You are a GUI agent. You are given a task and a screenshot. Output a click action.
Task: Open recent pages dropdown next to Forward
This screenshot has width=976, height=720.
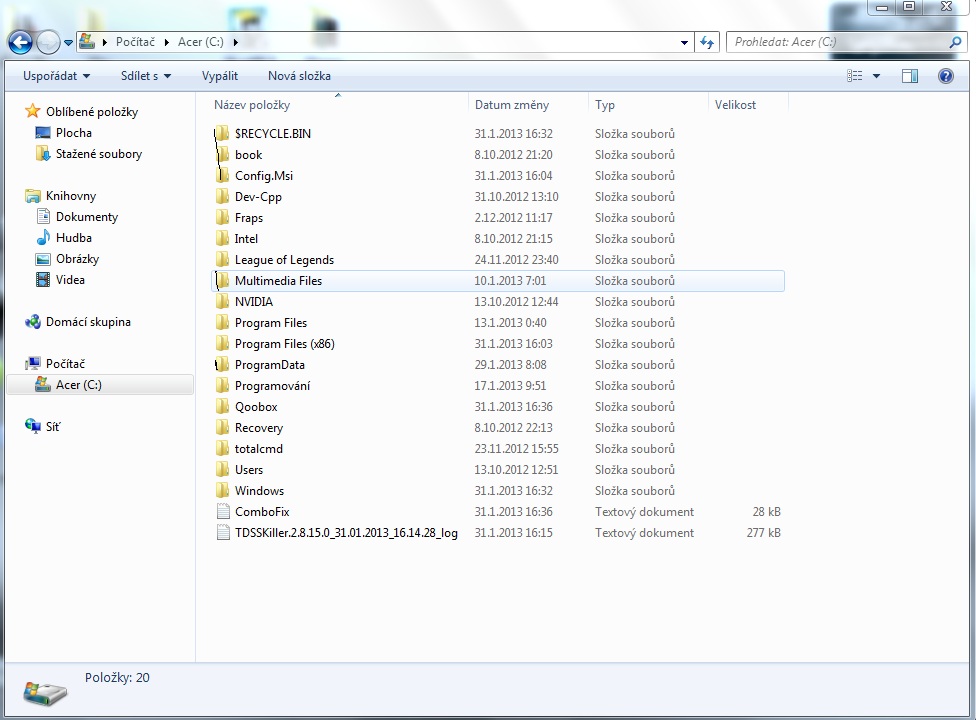click(68, 43)
